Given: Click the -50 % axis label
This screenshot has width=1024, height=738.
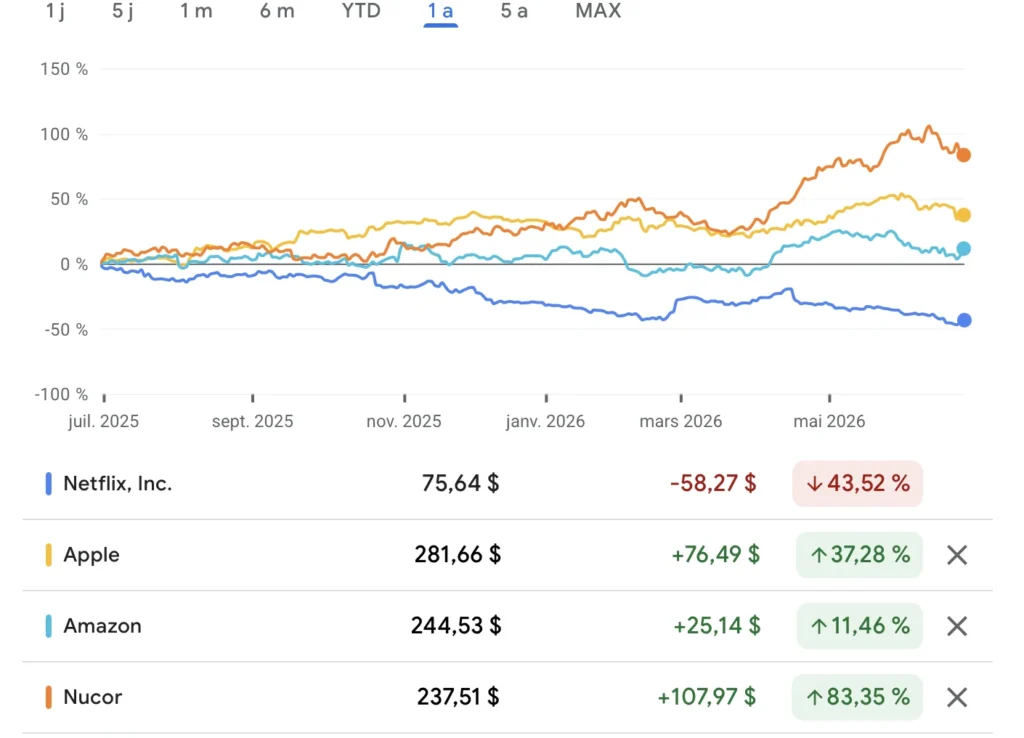Looking at the screenshot, I should (x=66, y=330).
